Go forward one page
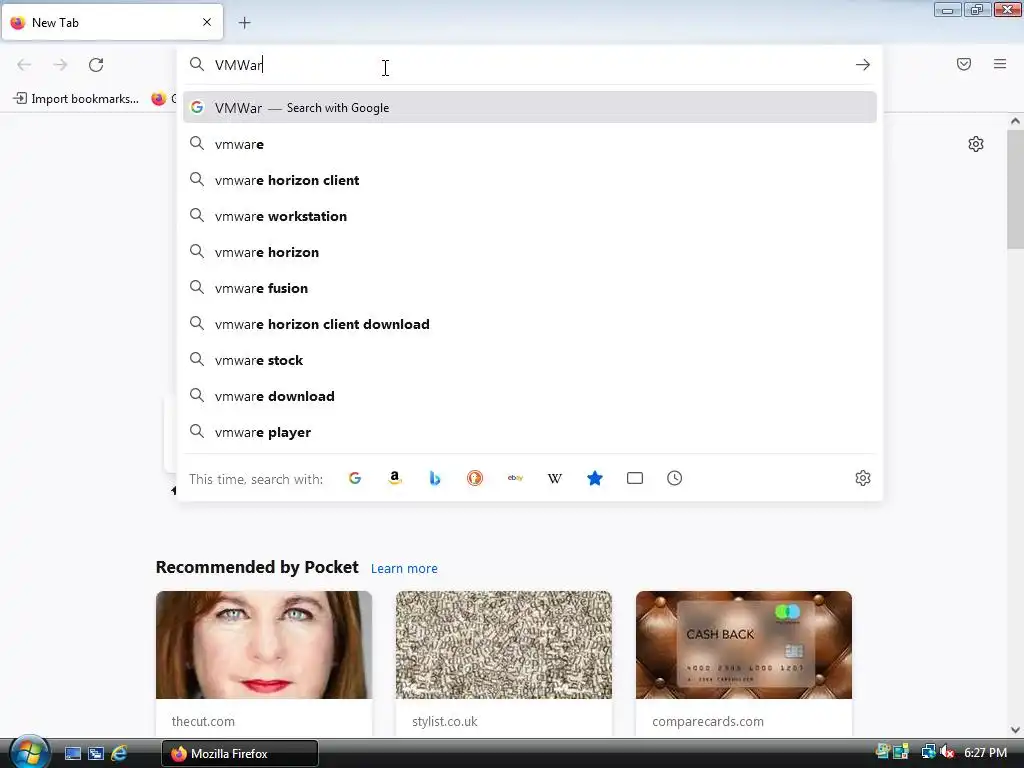The image size is (1024, 768). 60,65
